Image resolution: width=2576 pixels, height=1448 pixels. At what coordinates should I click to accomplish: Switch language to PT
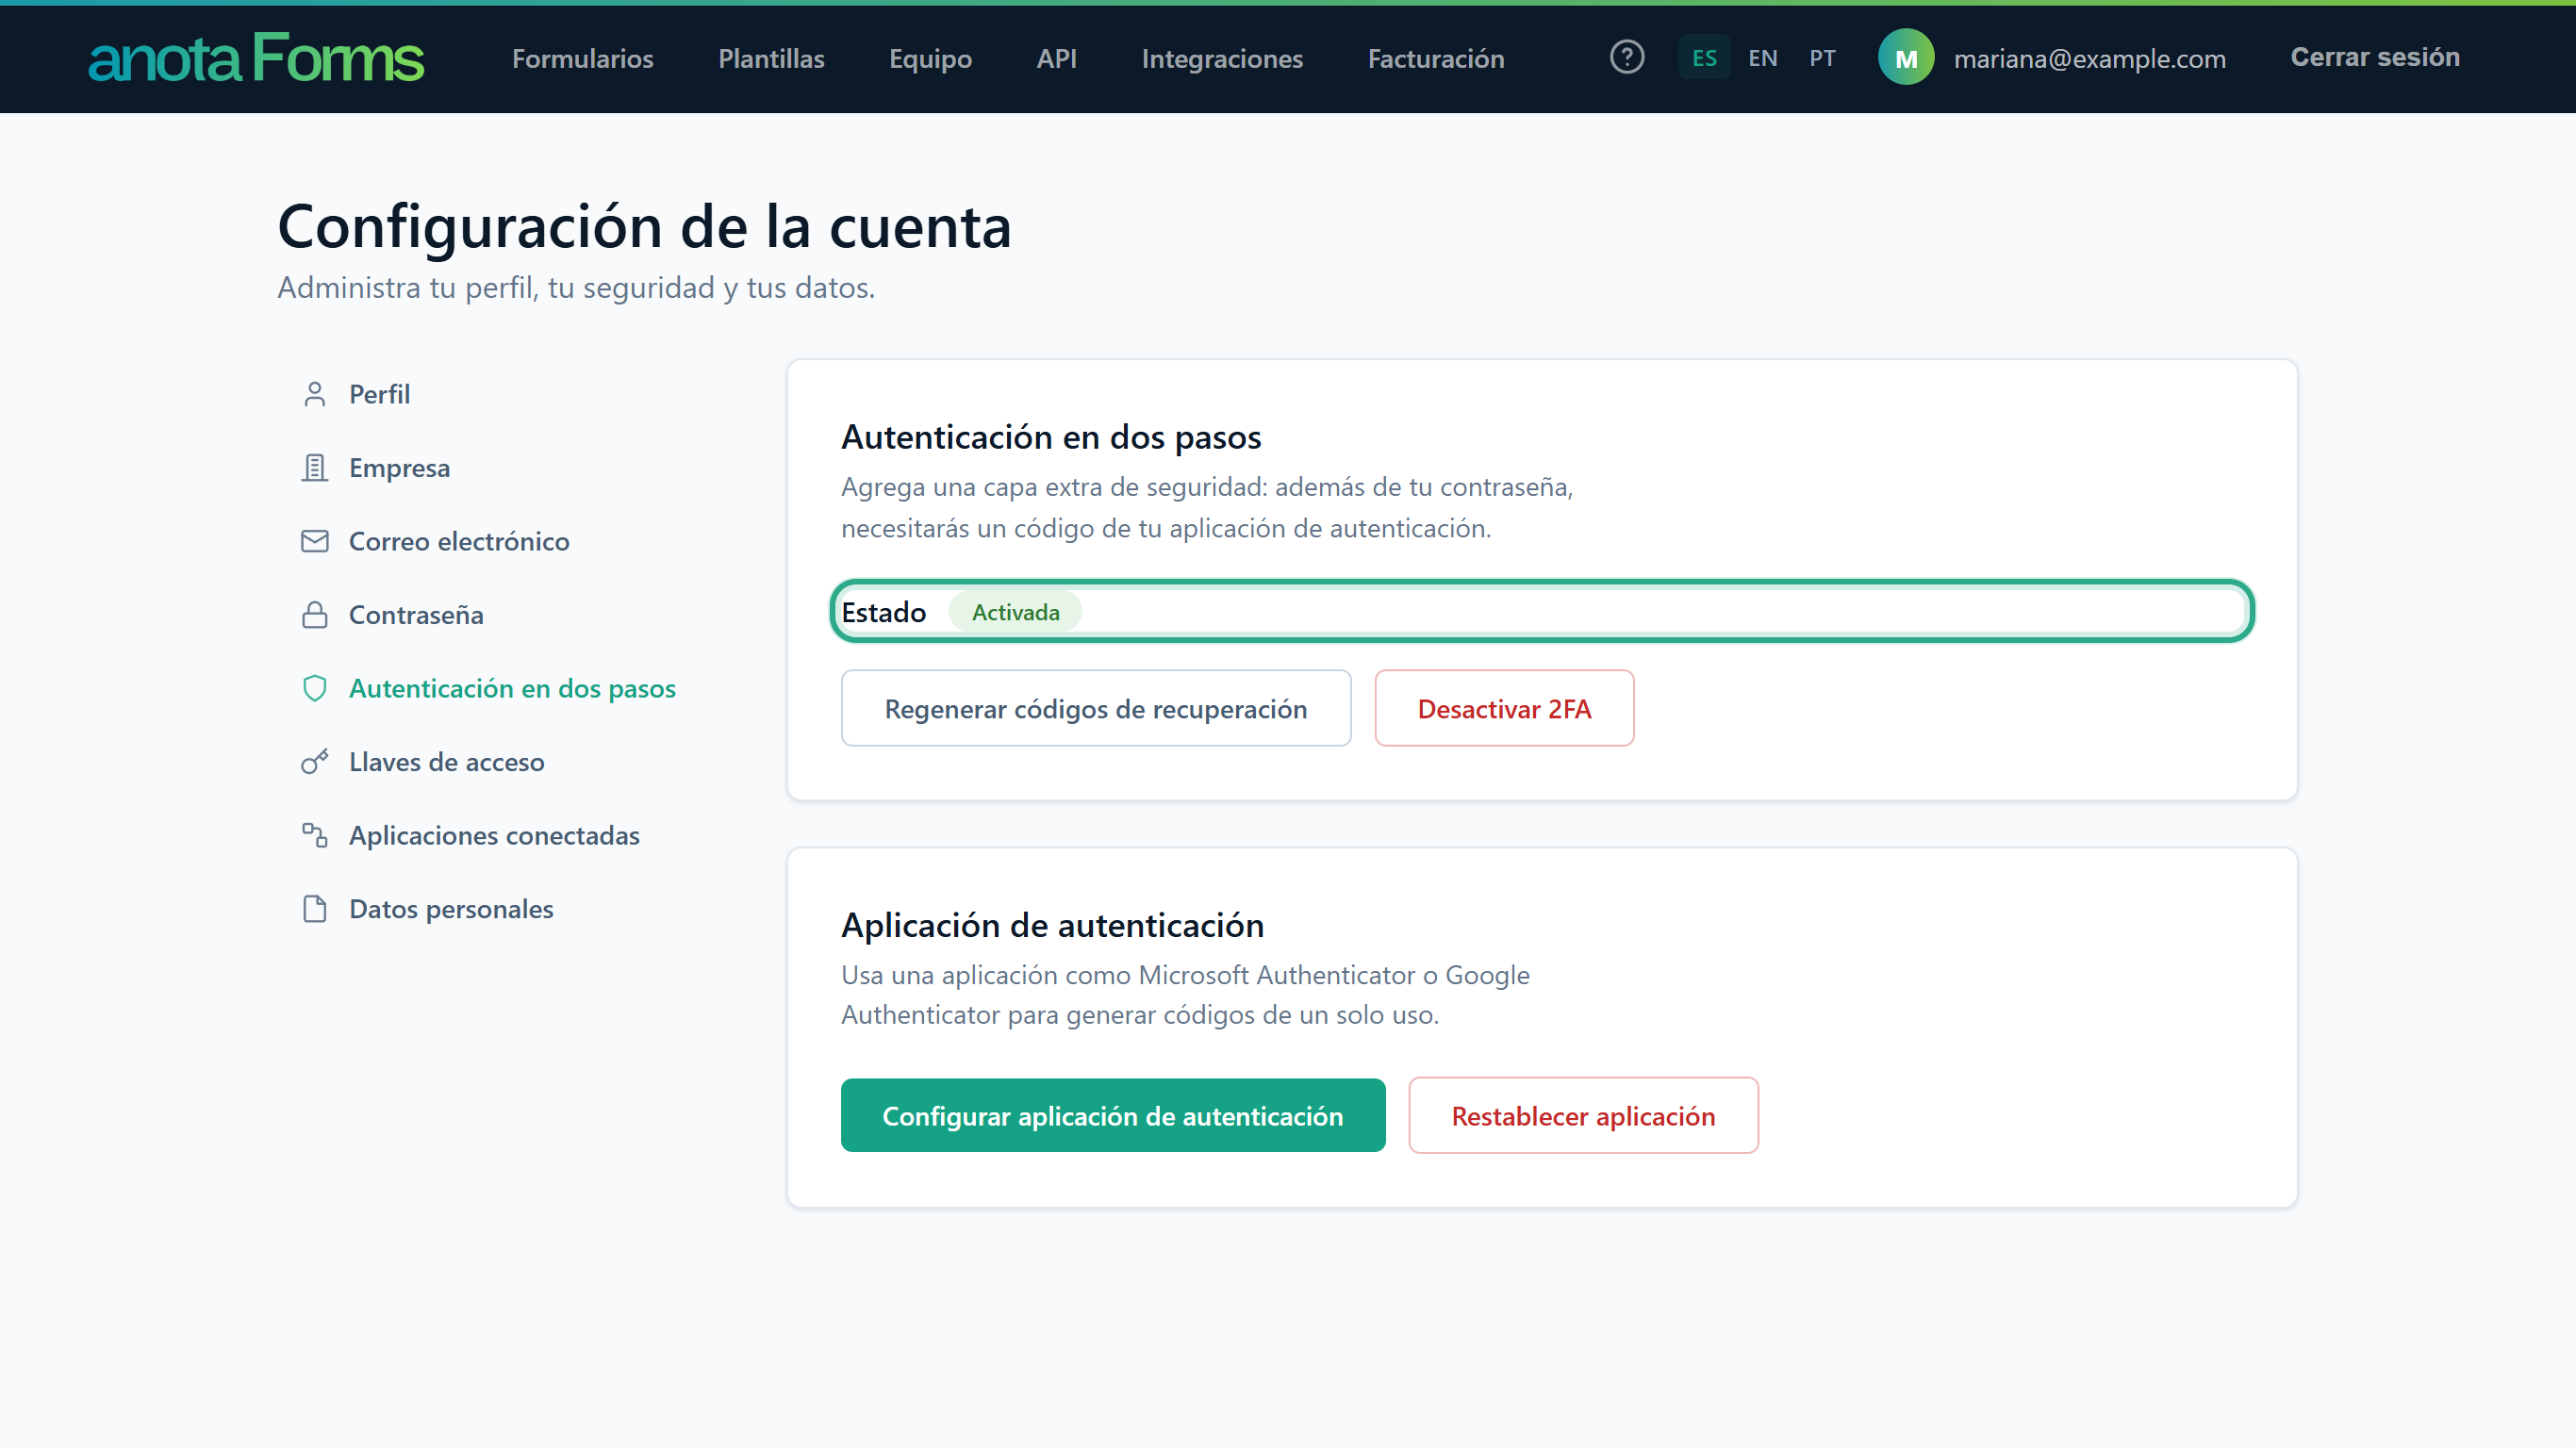[x=1822, y=58]
